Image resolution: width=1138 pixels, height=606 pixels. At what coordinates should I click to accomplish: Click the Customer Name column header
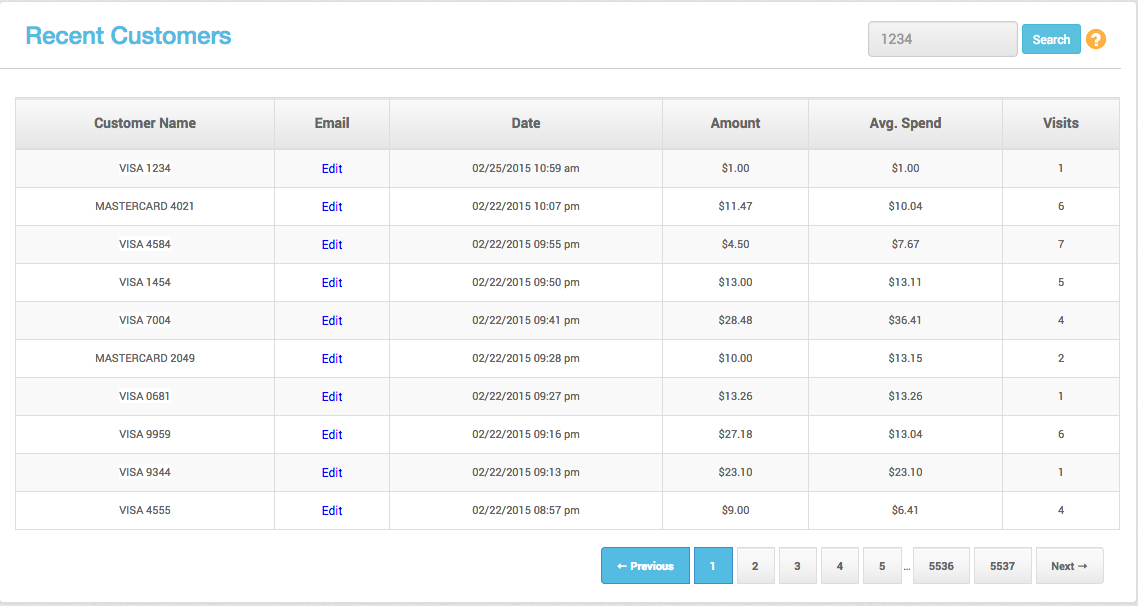coord(145,123)
